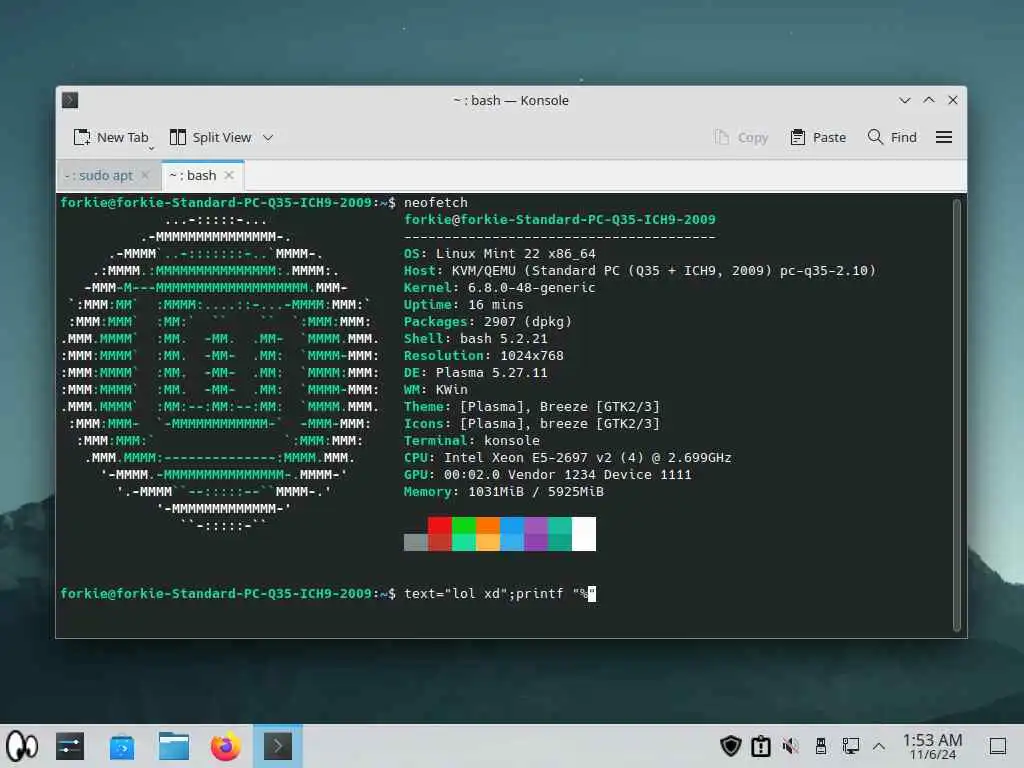
Task: Switch to the 'sudo apt' tab
Action: pos(99,175)
